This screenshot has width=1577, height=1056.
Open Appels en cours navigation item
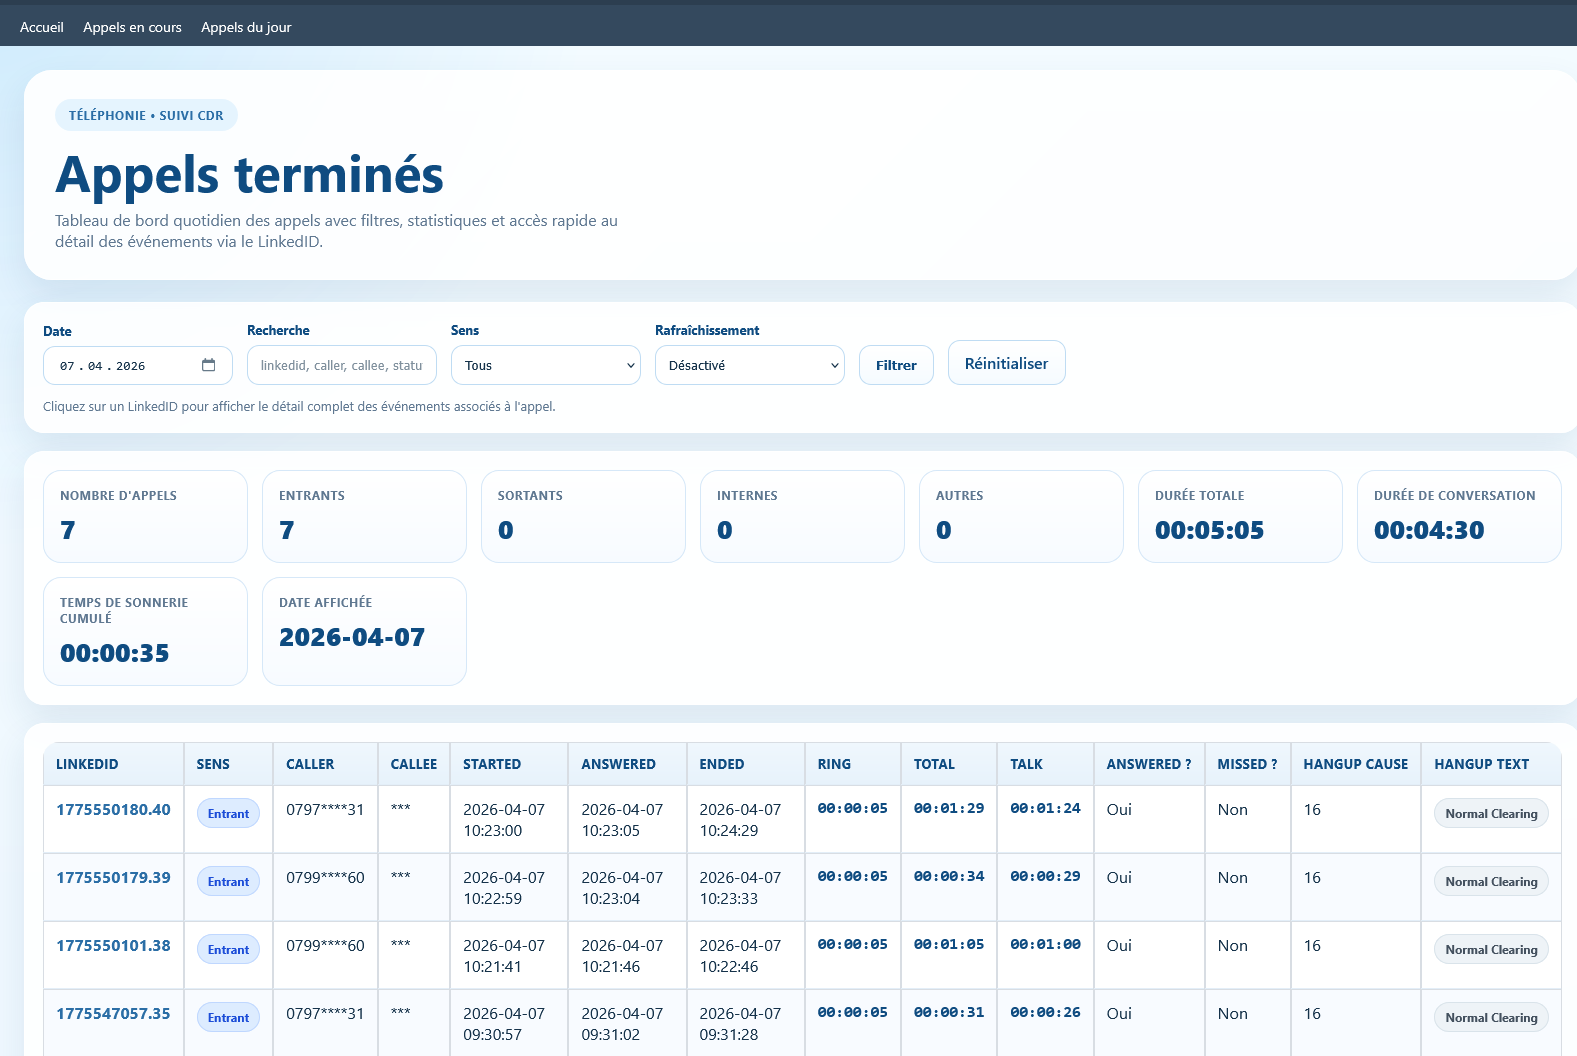pyautogui.click(x=132, y=27)
